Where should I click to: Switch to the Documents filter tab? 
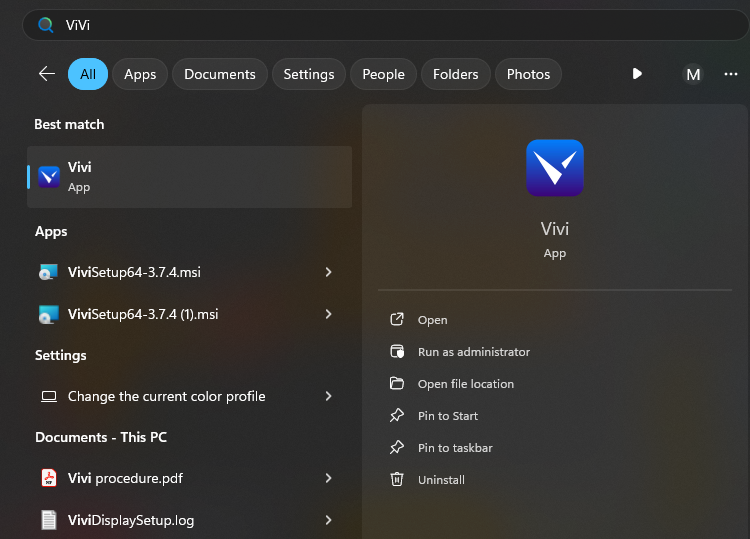point(220,74)
